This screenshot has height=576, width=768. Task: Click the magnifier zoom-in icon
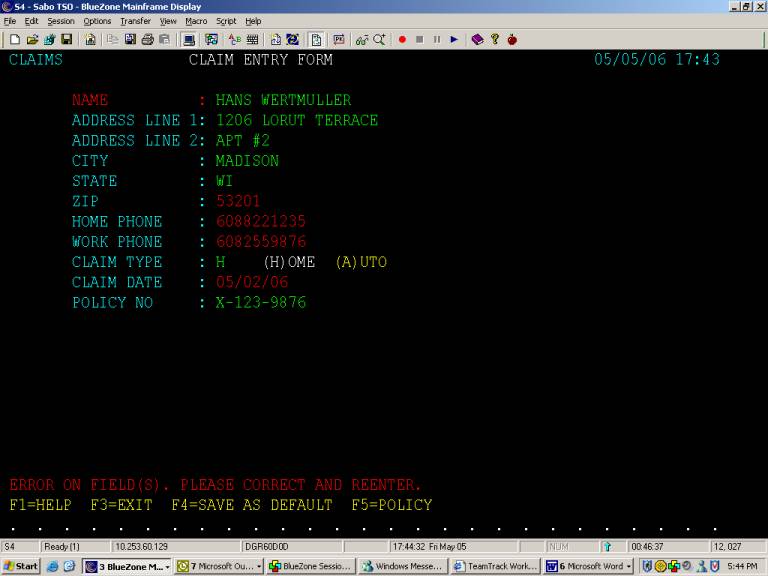(x=379, y=40)
